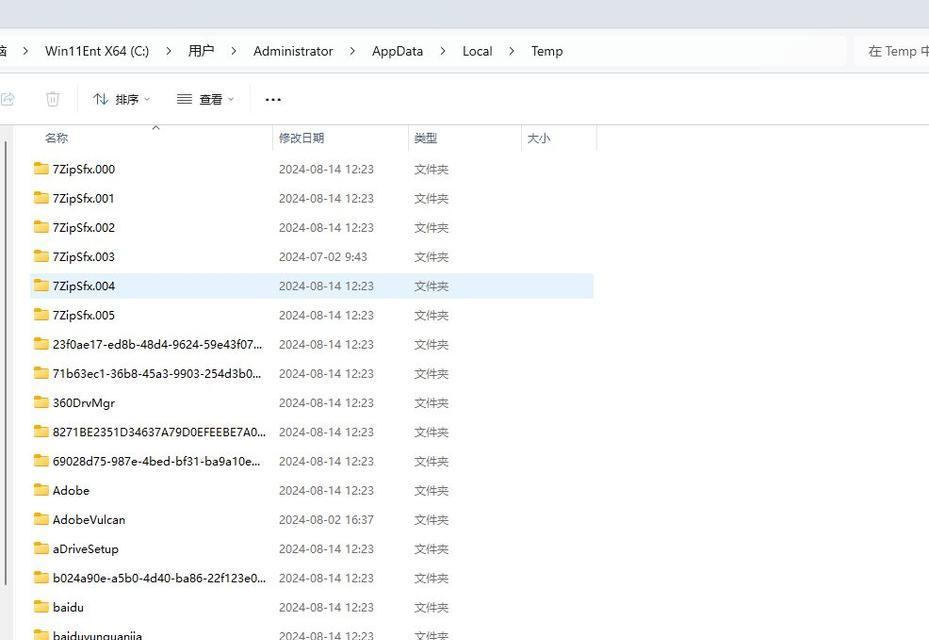Image resolution: width=929 pixels, height=640 pixels.
Task: Select the 7ZipSfx.003 folder name
Action: tap(84, 257)
